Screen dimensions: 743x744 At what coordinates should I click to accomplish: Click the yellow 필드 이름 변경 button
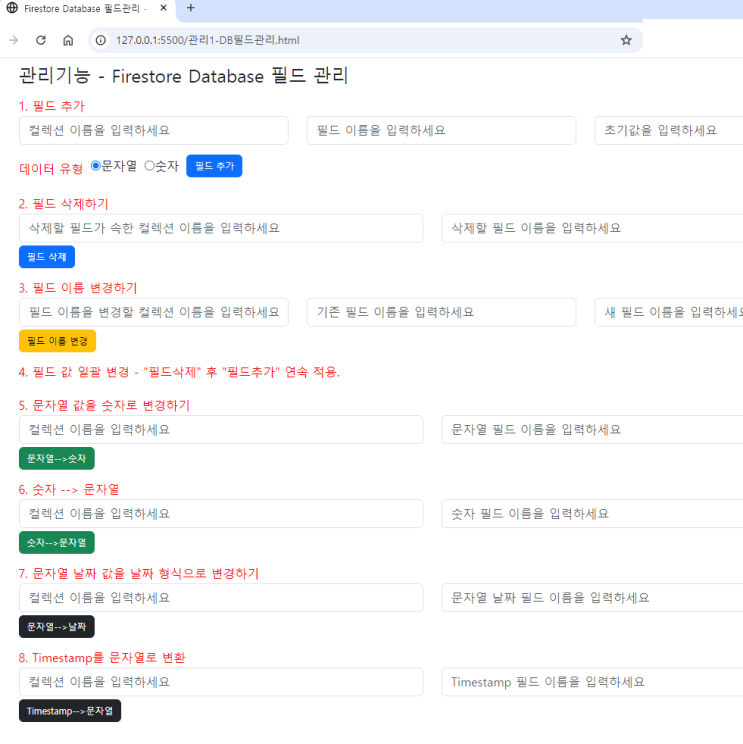click(x=57, y=341)
